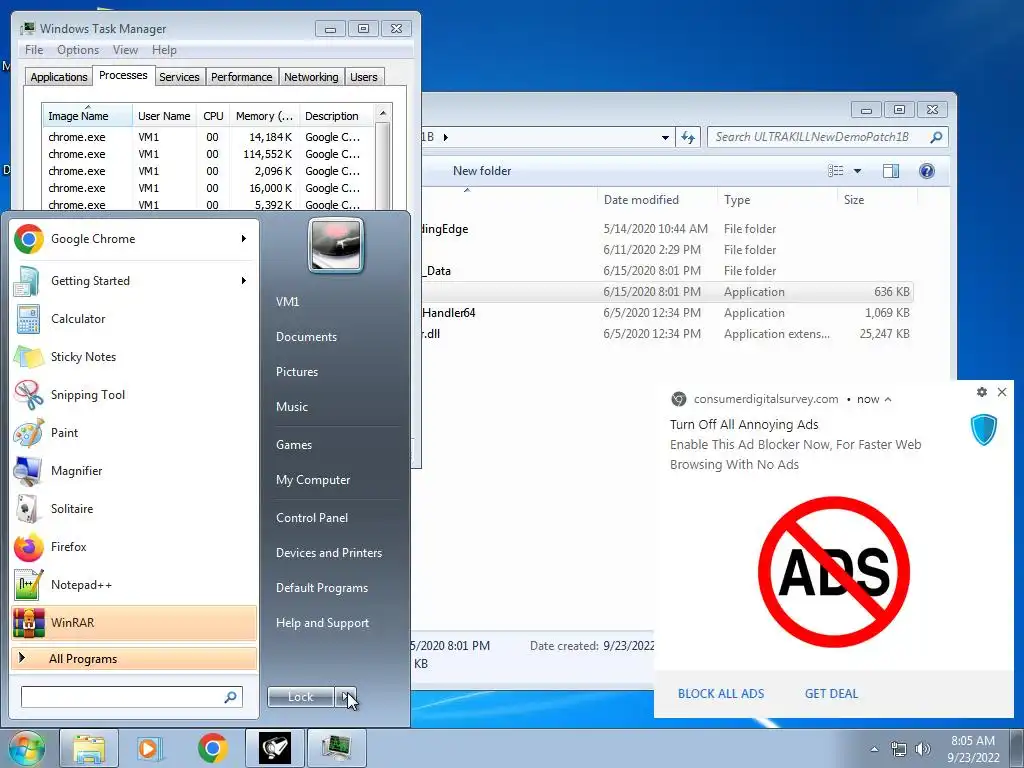The height and width of the screenshot is (768, 1024).
Task: Click GET DEAL in notification
Action: pos(831,694)
